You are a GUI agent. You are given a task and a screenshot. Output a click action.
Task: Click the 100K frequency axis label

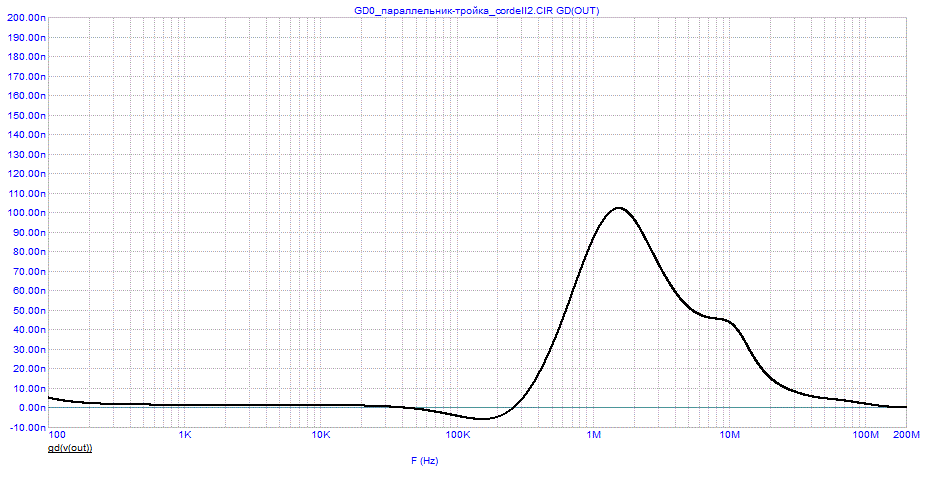pyautogui.click(x=458, y=435)
